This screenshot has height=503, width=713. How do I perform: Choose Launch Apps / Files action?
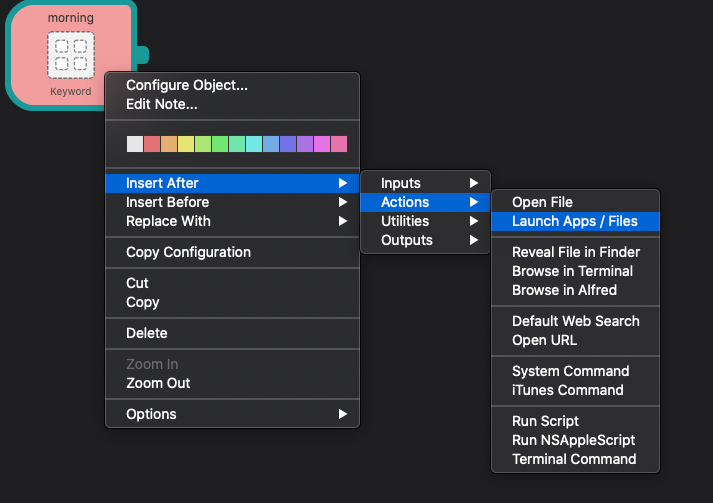[574, 221]
